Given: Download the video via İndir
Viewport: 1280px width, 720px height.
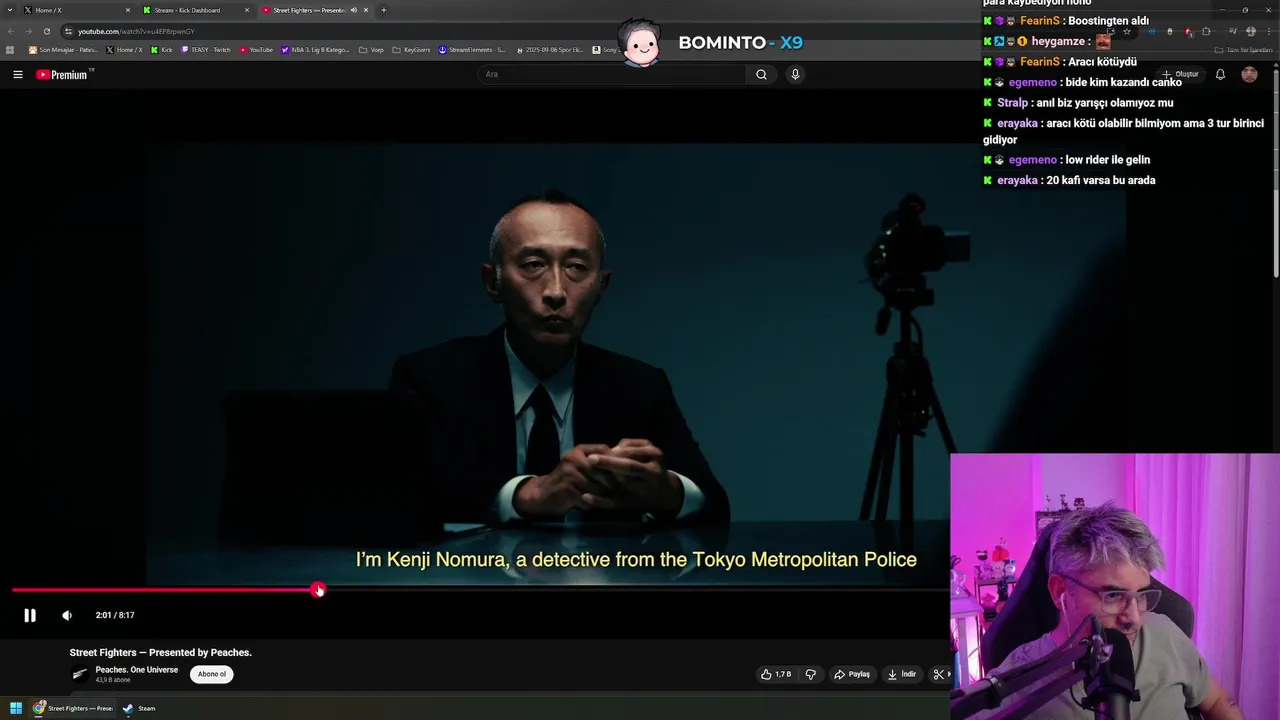Looking at the screenshot, I should 902,674.
